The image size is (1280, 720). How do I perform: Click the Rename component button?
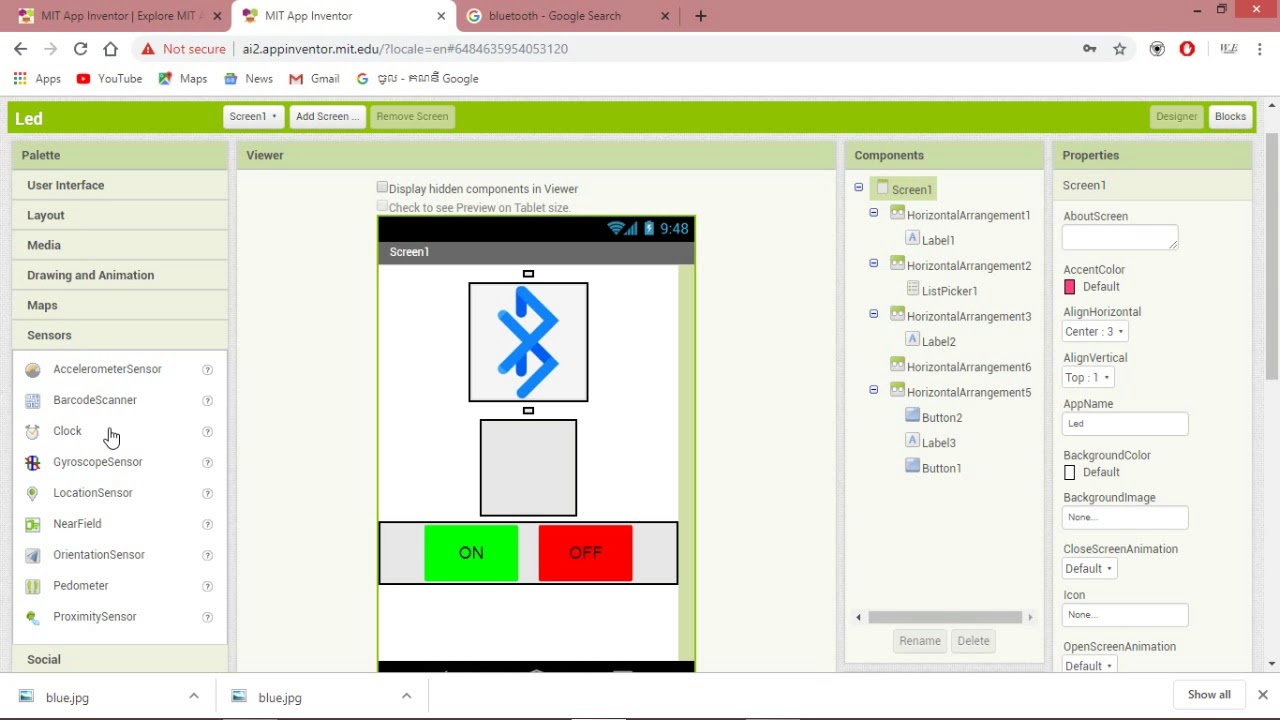pyautogui.click(x=920, y=641)
